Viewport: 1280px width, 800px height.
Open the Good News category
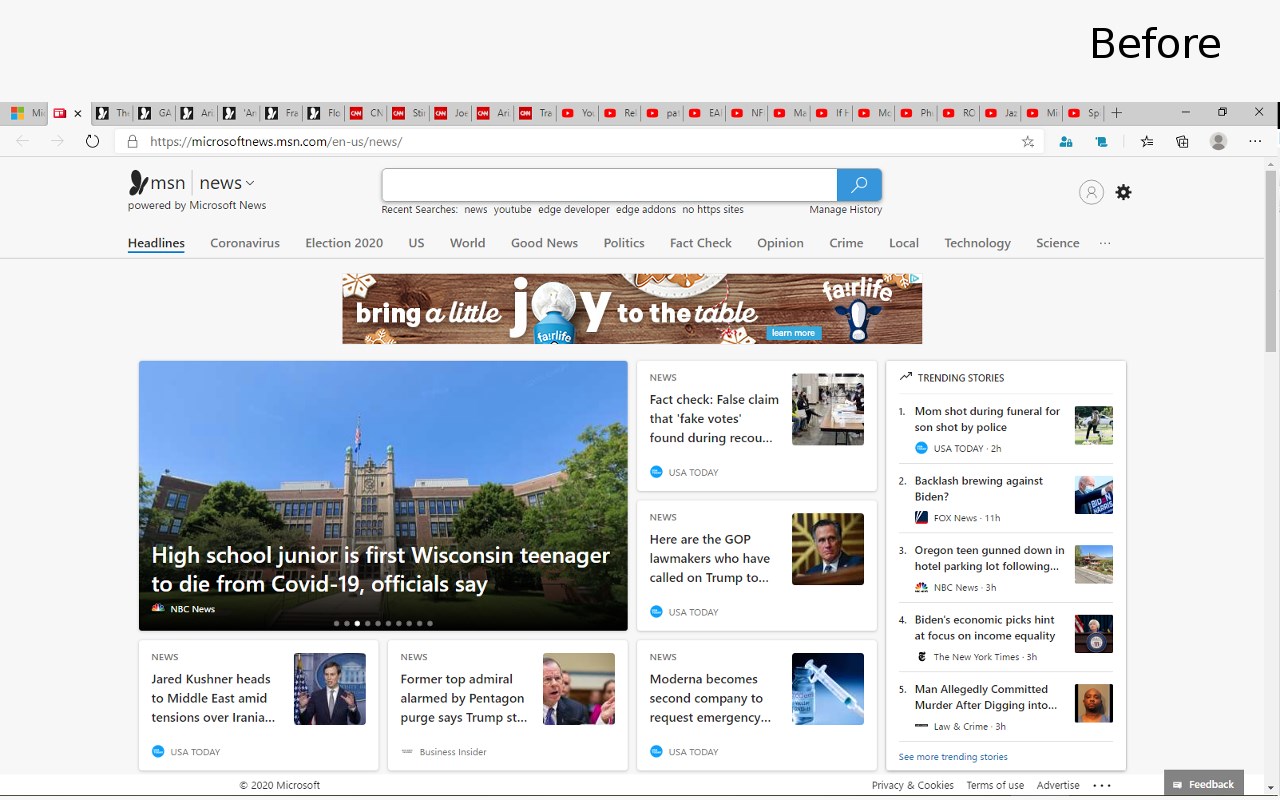pyautogui.click(x=544, y=243)
